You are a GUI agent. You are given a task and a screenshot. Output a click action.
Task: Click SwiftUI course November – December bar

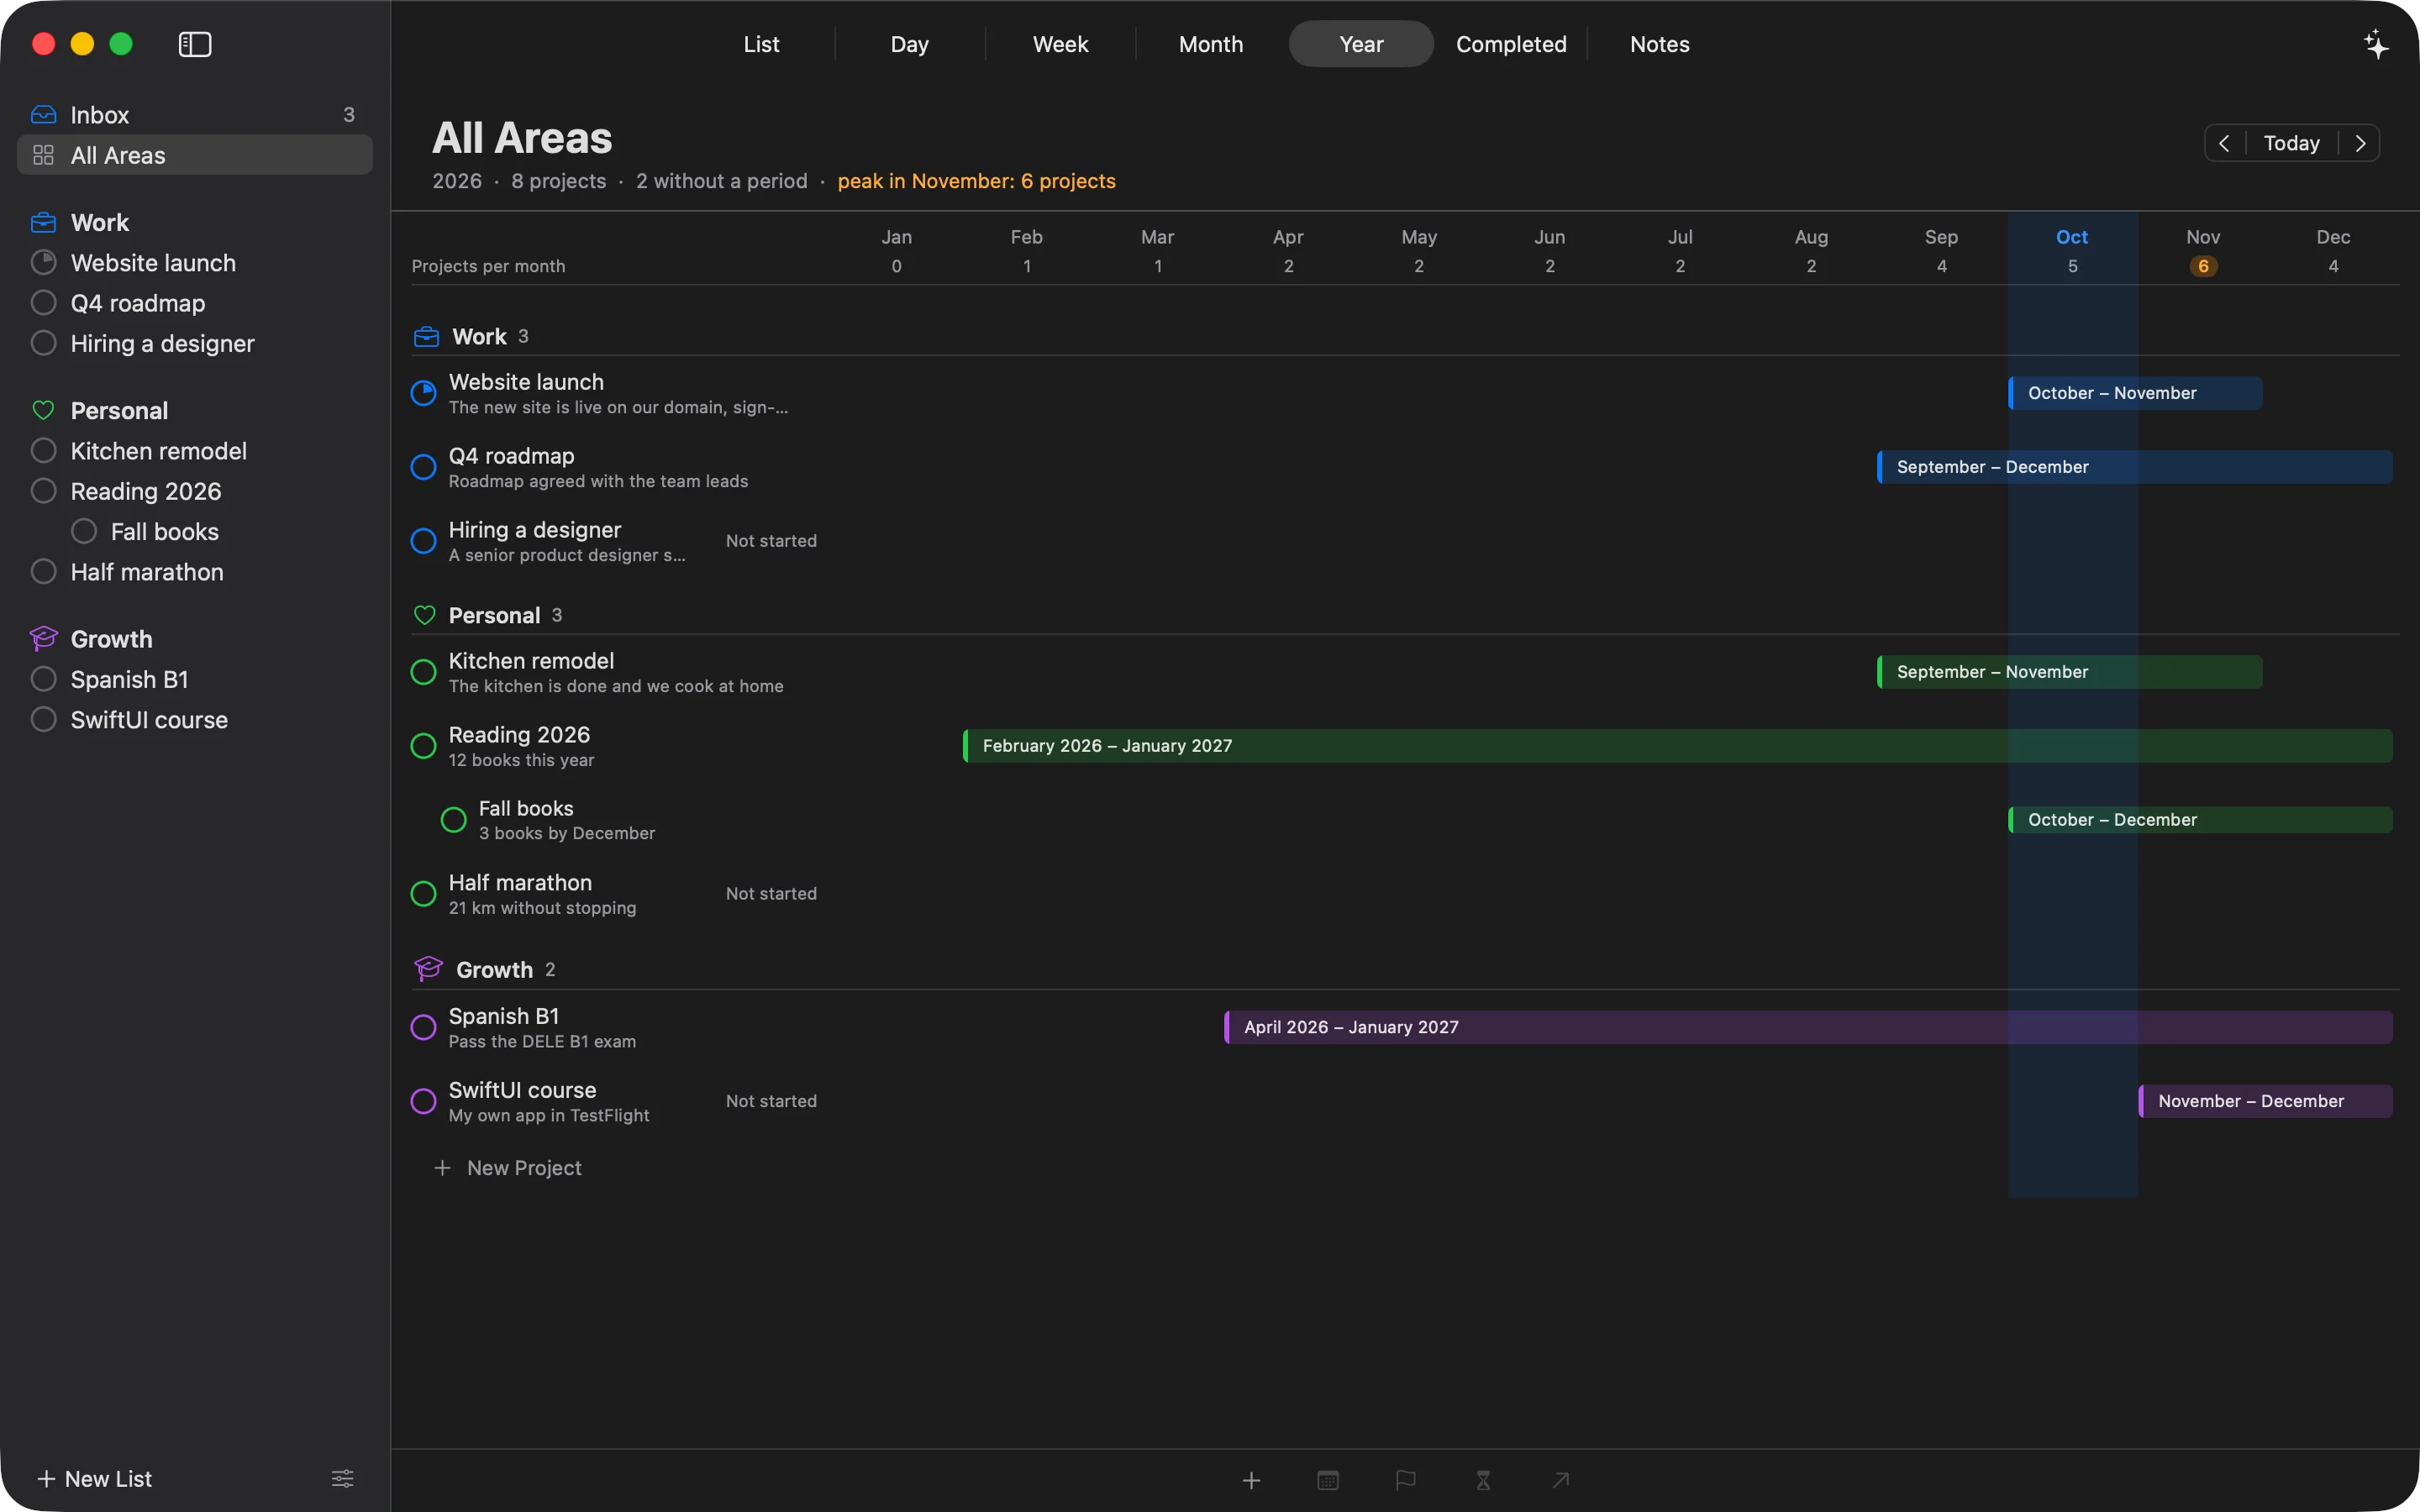click(x=2265, y=1101)
